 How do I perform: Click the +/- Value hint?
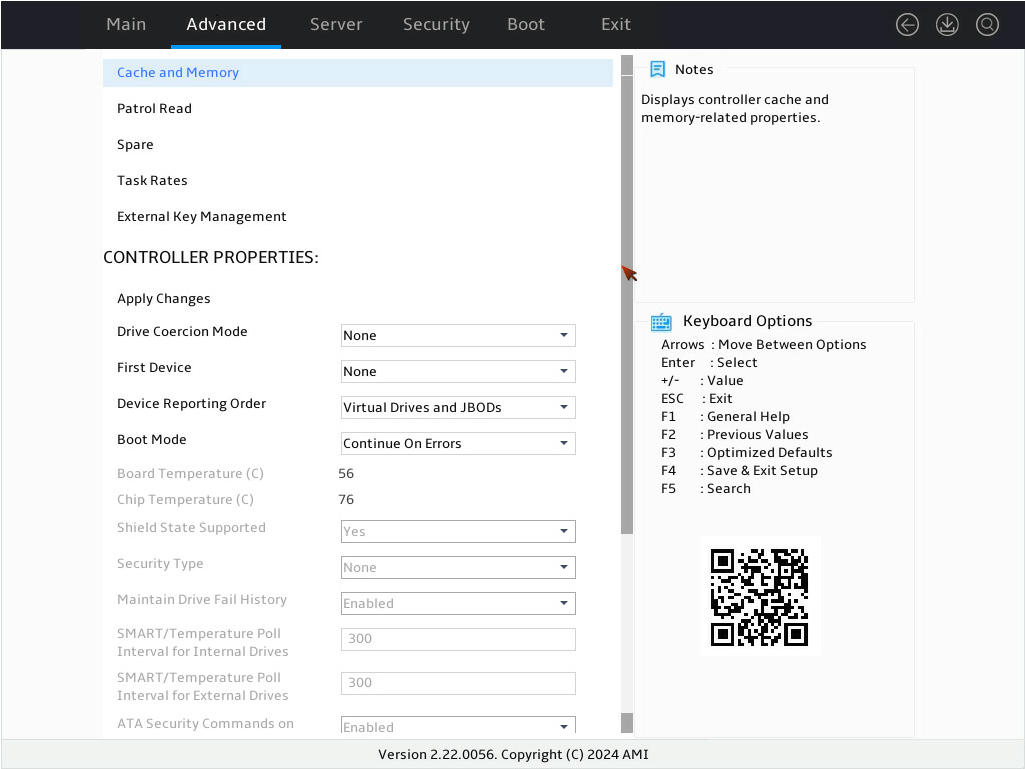(702, 381)
